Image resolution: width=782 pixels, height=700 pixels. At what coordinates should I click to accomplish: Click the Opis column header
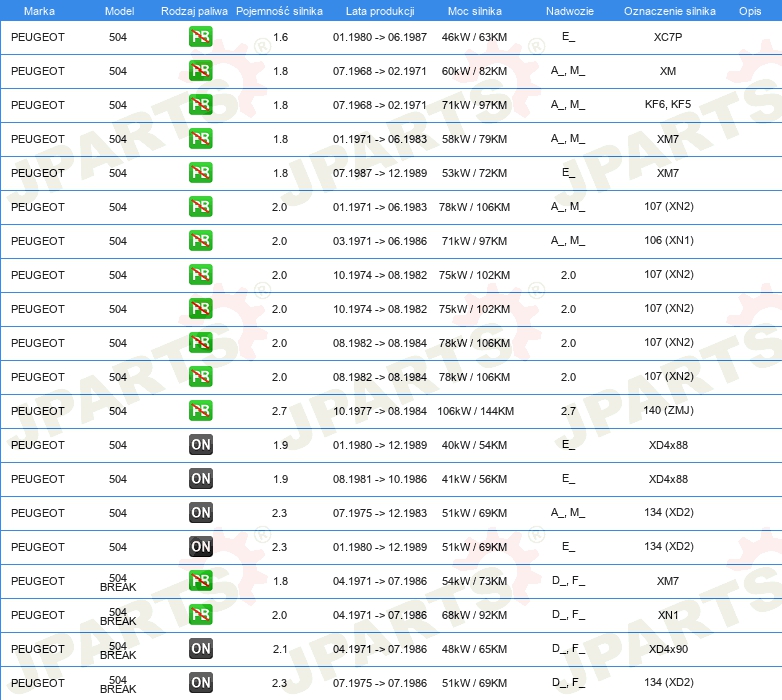(749, 10)
